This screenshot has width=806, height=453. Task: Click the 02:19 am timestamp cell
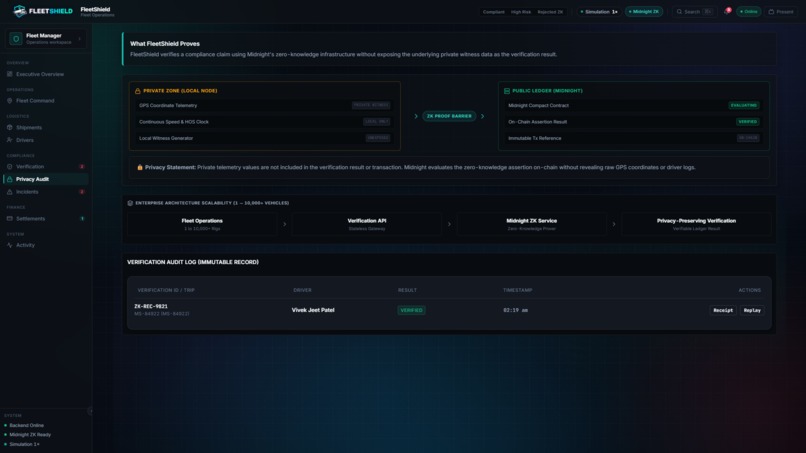516,311
